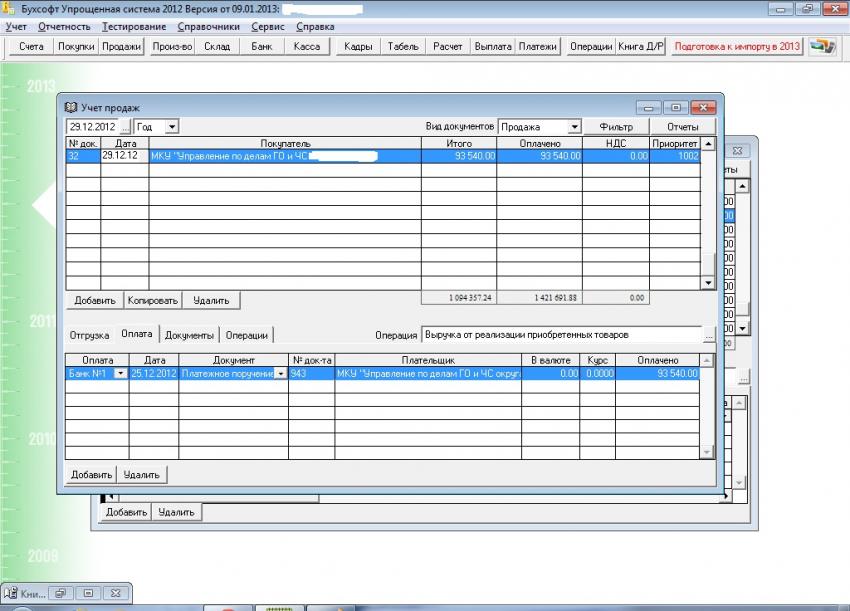Switch to the Отгрузка tab
This screenshot has width=850, height=611.
[x=89, y=335]
